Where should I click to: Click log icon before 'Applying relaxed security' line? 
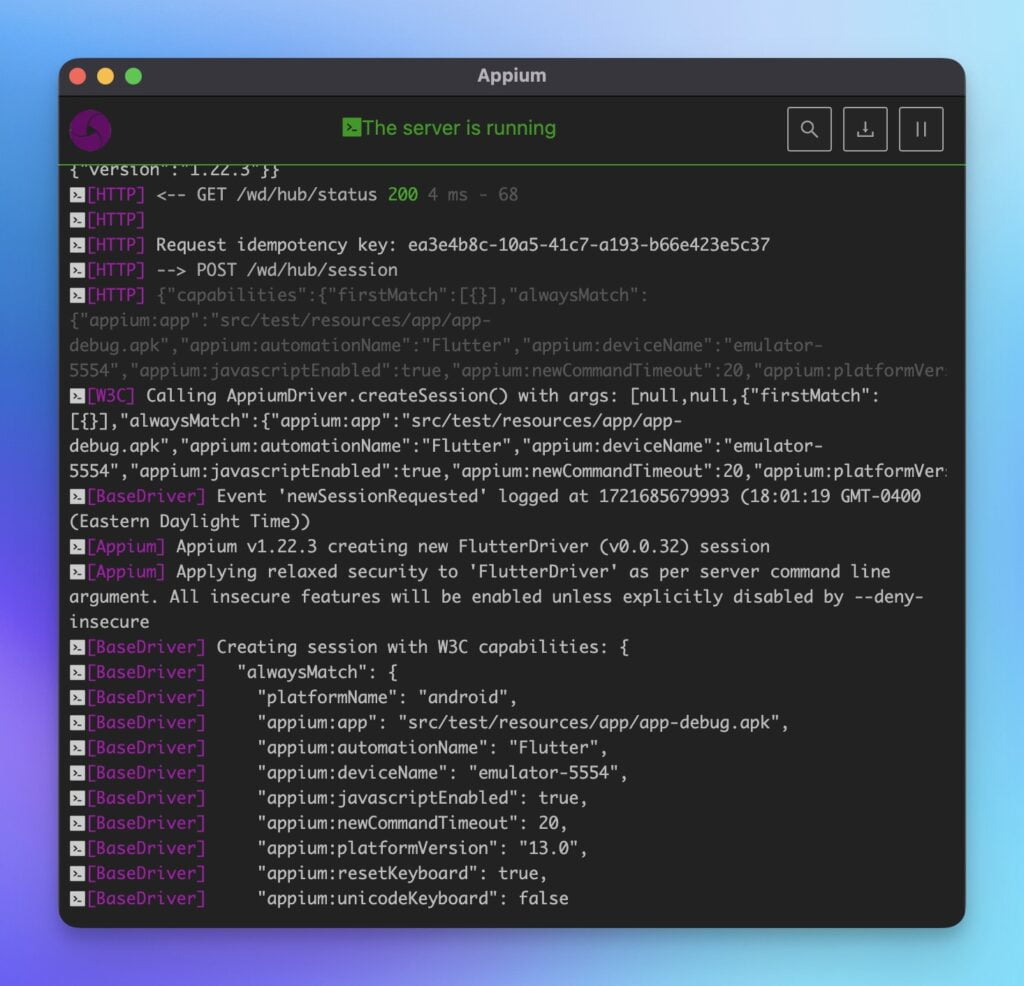(77, 572)
